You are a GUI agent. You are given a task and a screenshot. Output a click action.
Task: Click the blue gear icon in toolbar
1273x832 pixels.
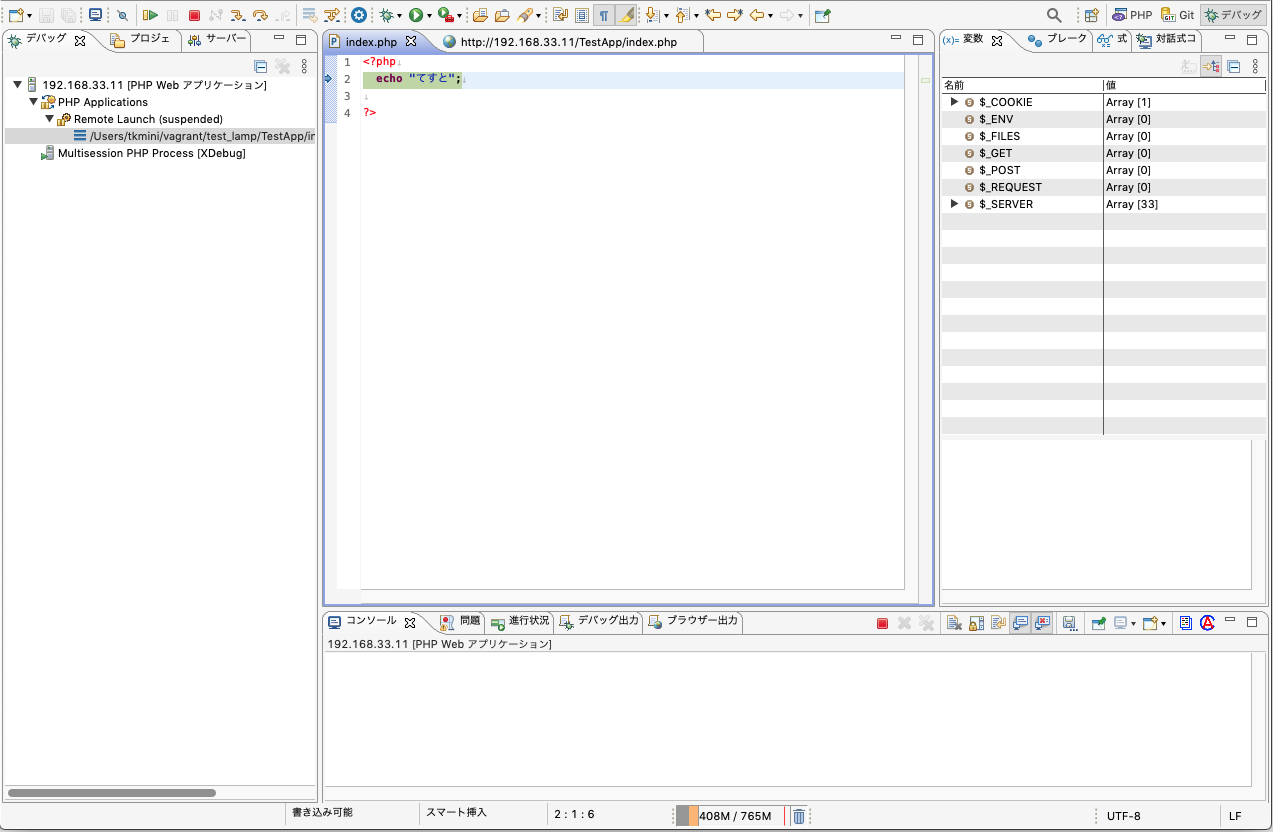pyautogui.click(x=358, y=15)
